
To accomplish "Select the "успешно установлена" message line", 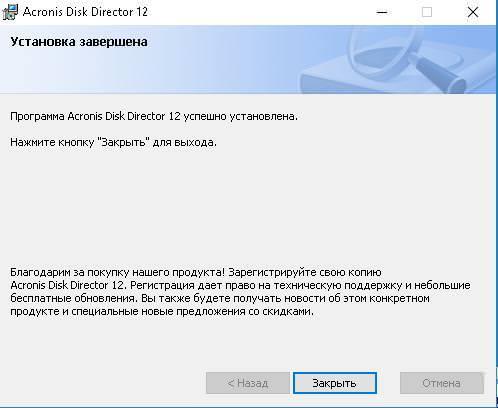I will click(x=154, y=116).
